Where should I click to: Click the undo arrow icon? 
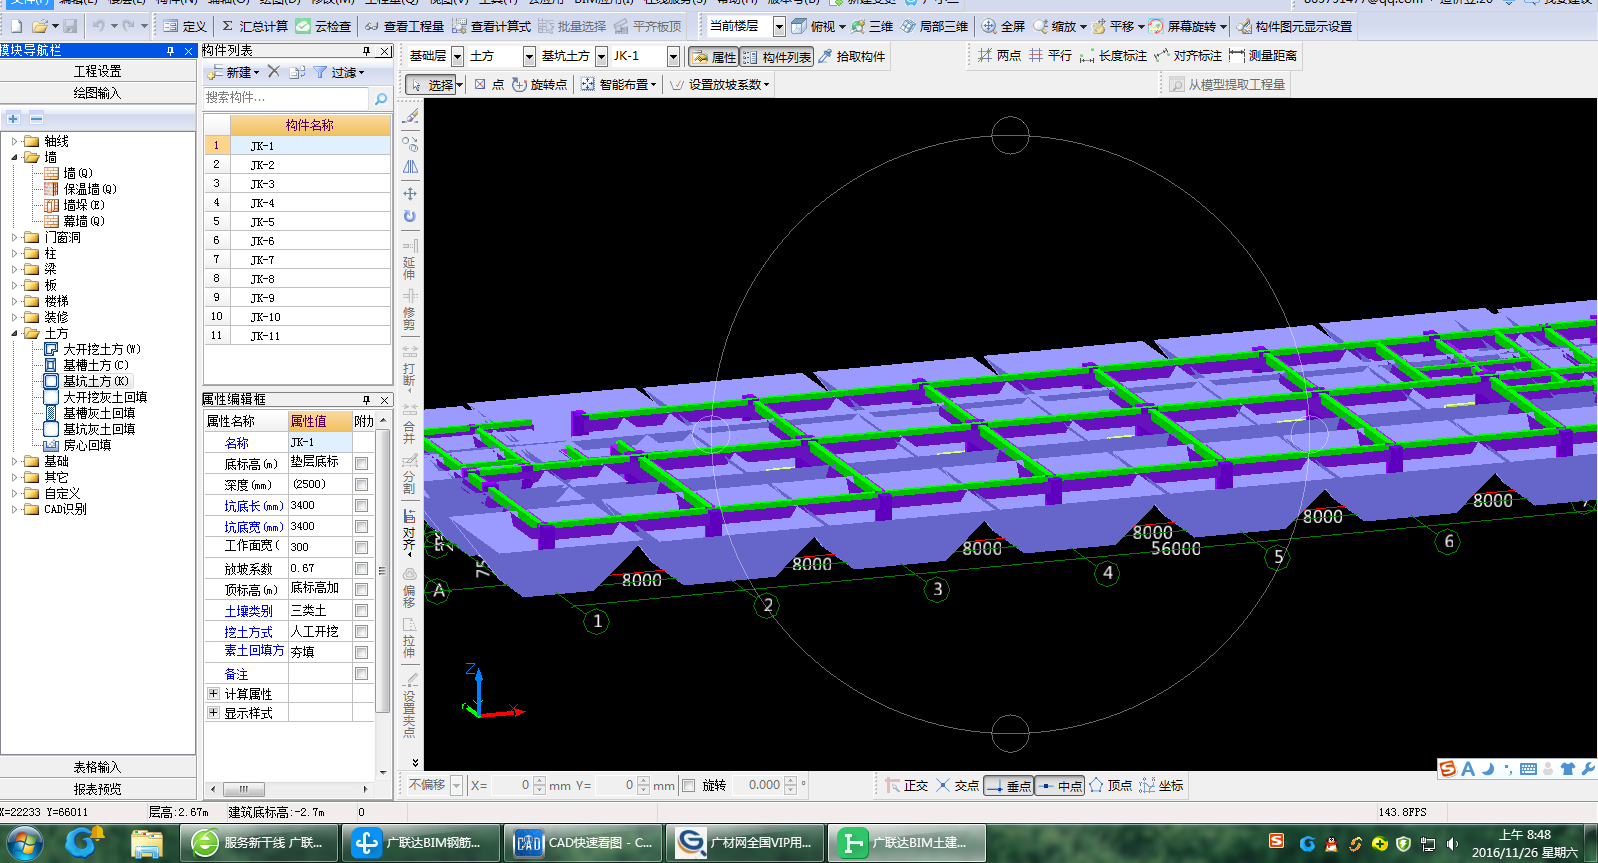point(98,26)
